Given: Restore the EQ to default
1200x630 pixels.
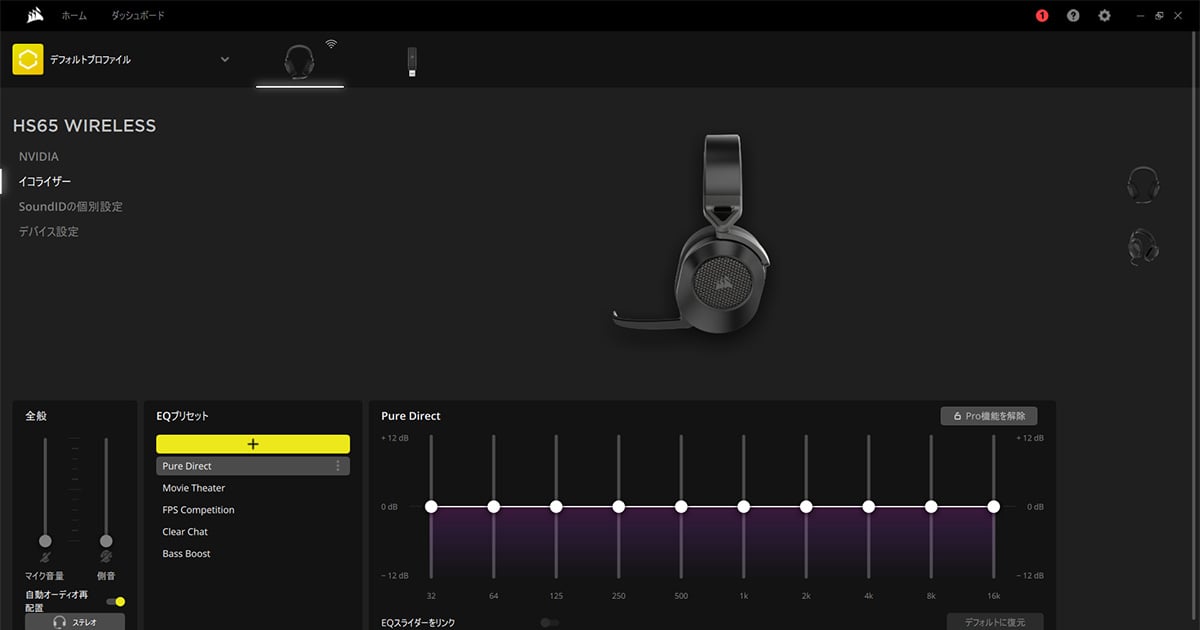Looking at the screenshot, I should click(995, 622).
